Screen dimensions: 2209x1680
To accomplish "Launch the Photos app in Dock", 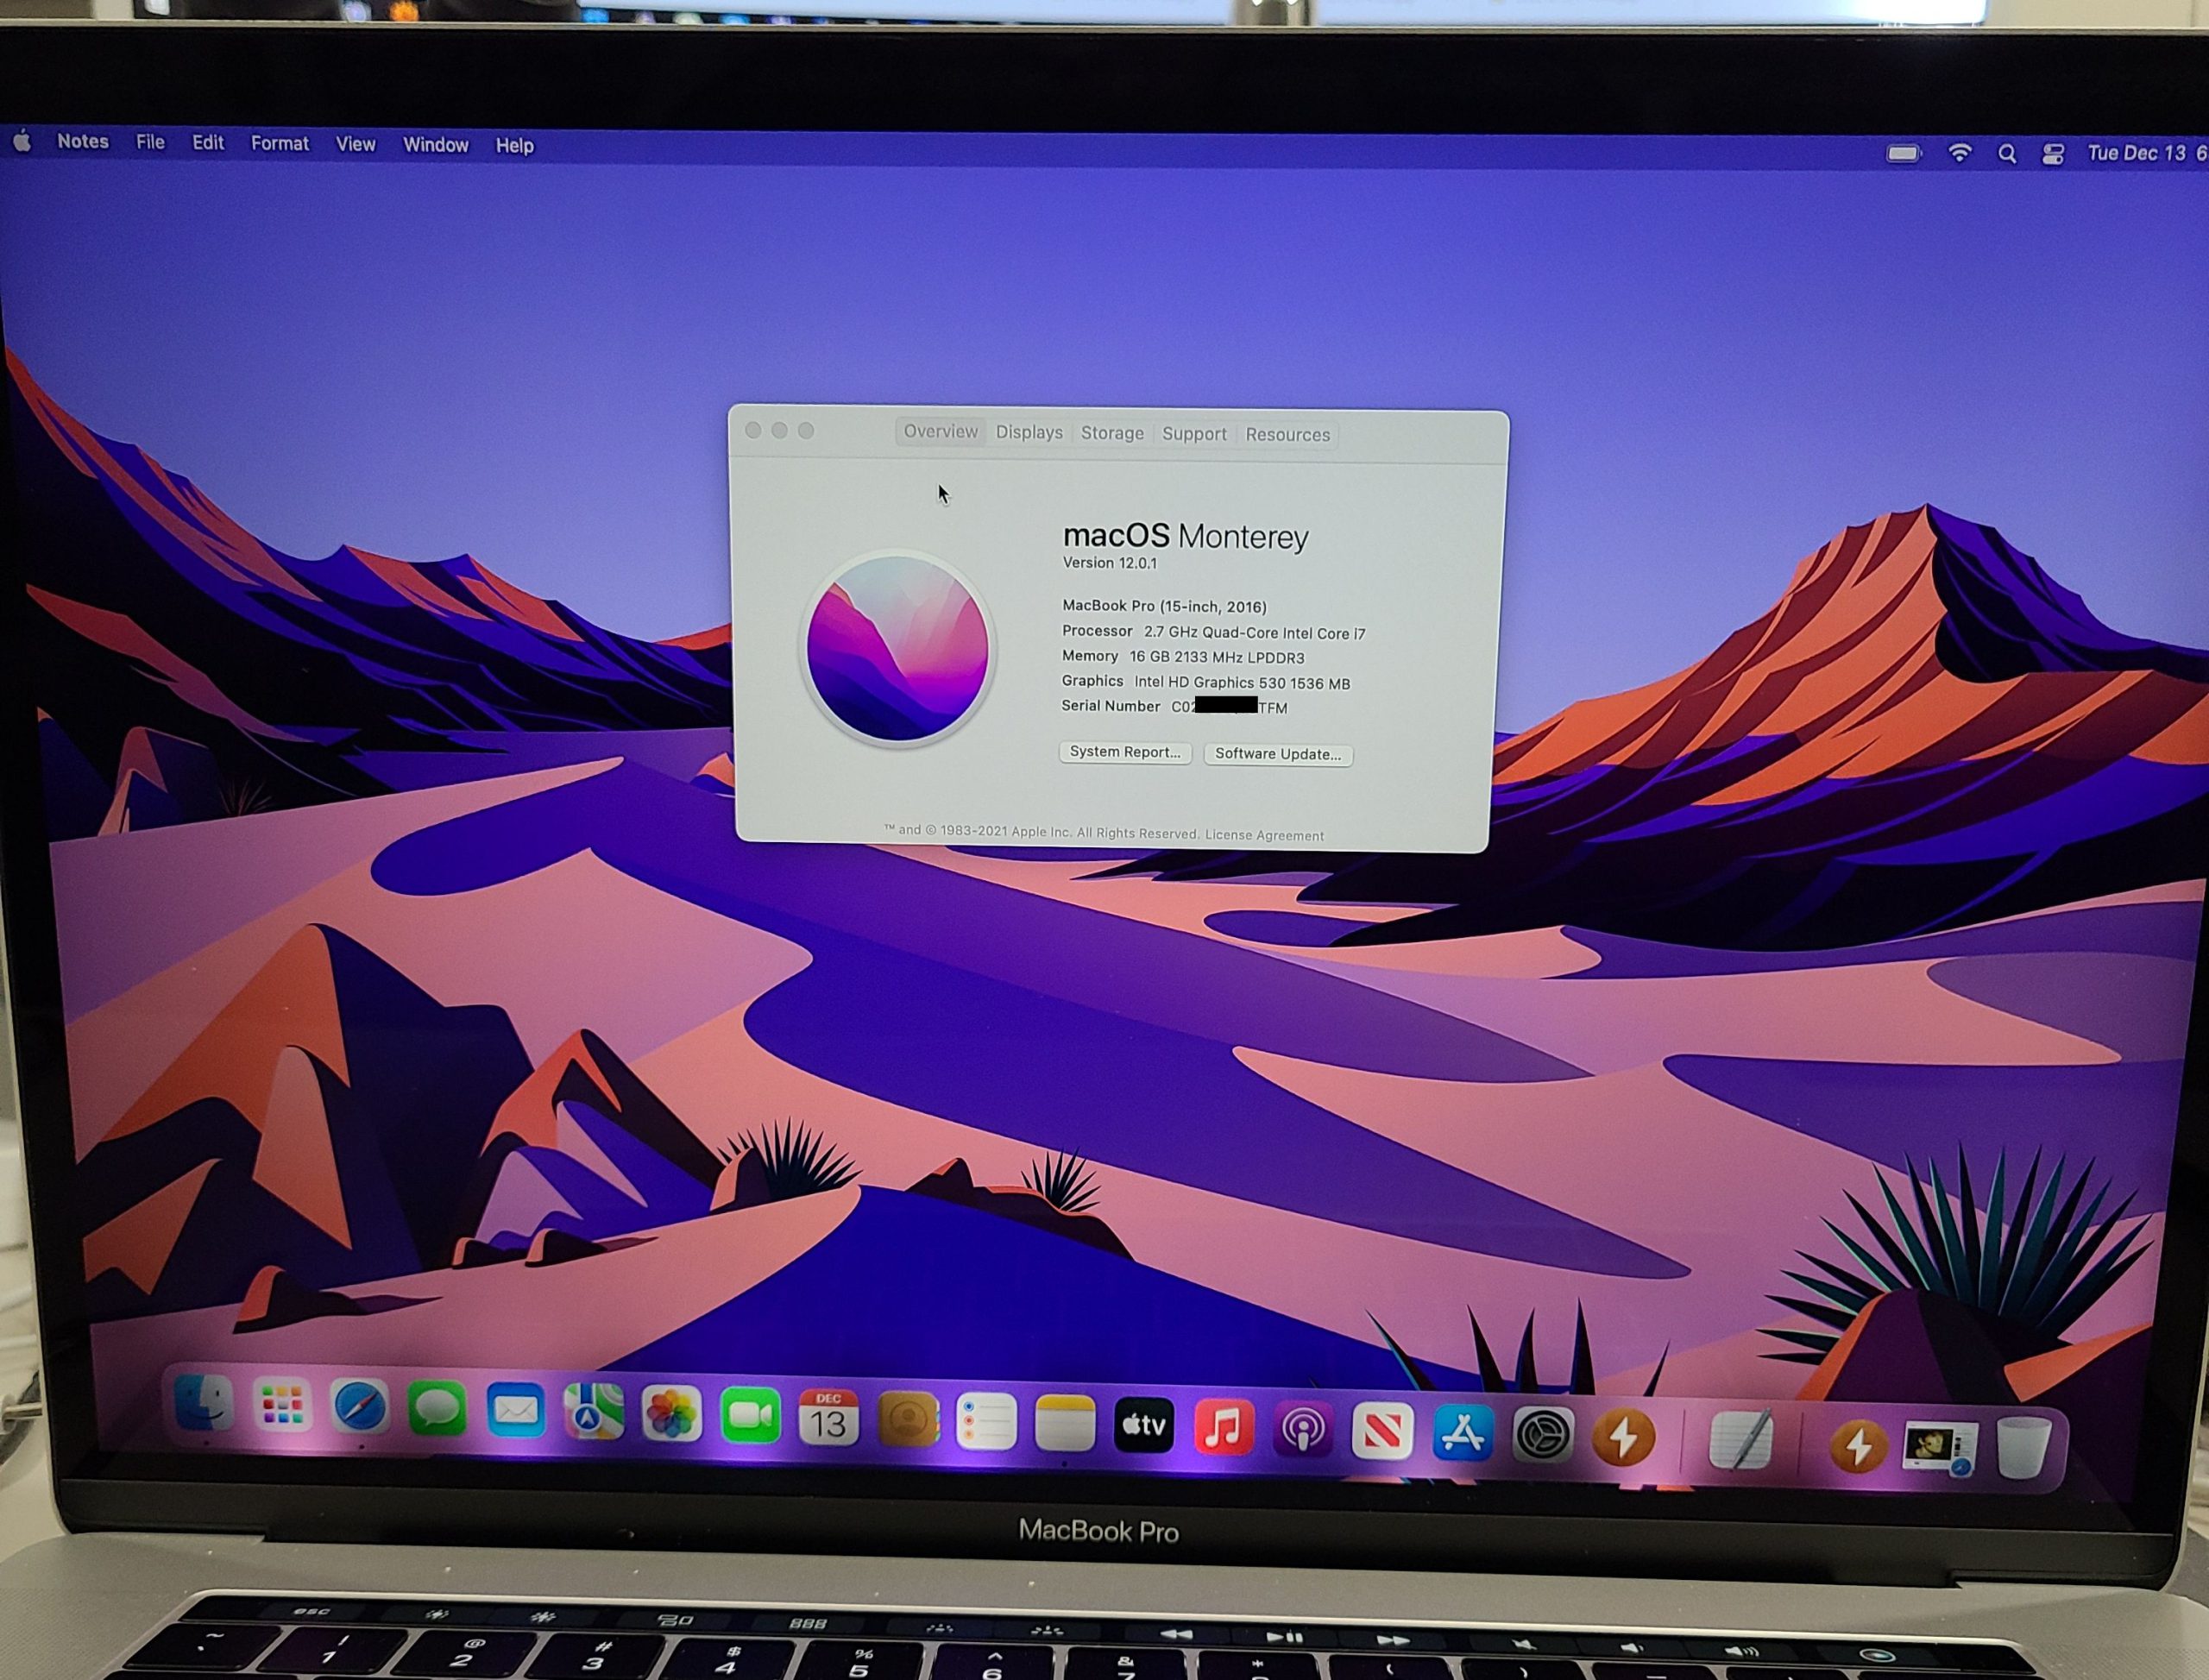I will coord(671,1414).
